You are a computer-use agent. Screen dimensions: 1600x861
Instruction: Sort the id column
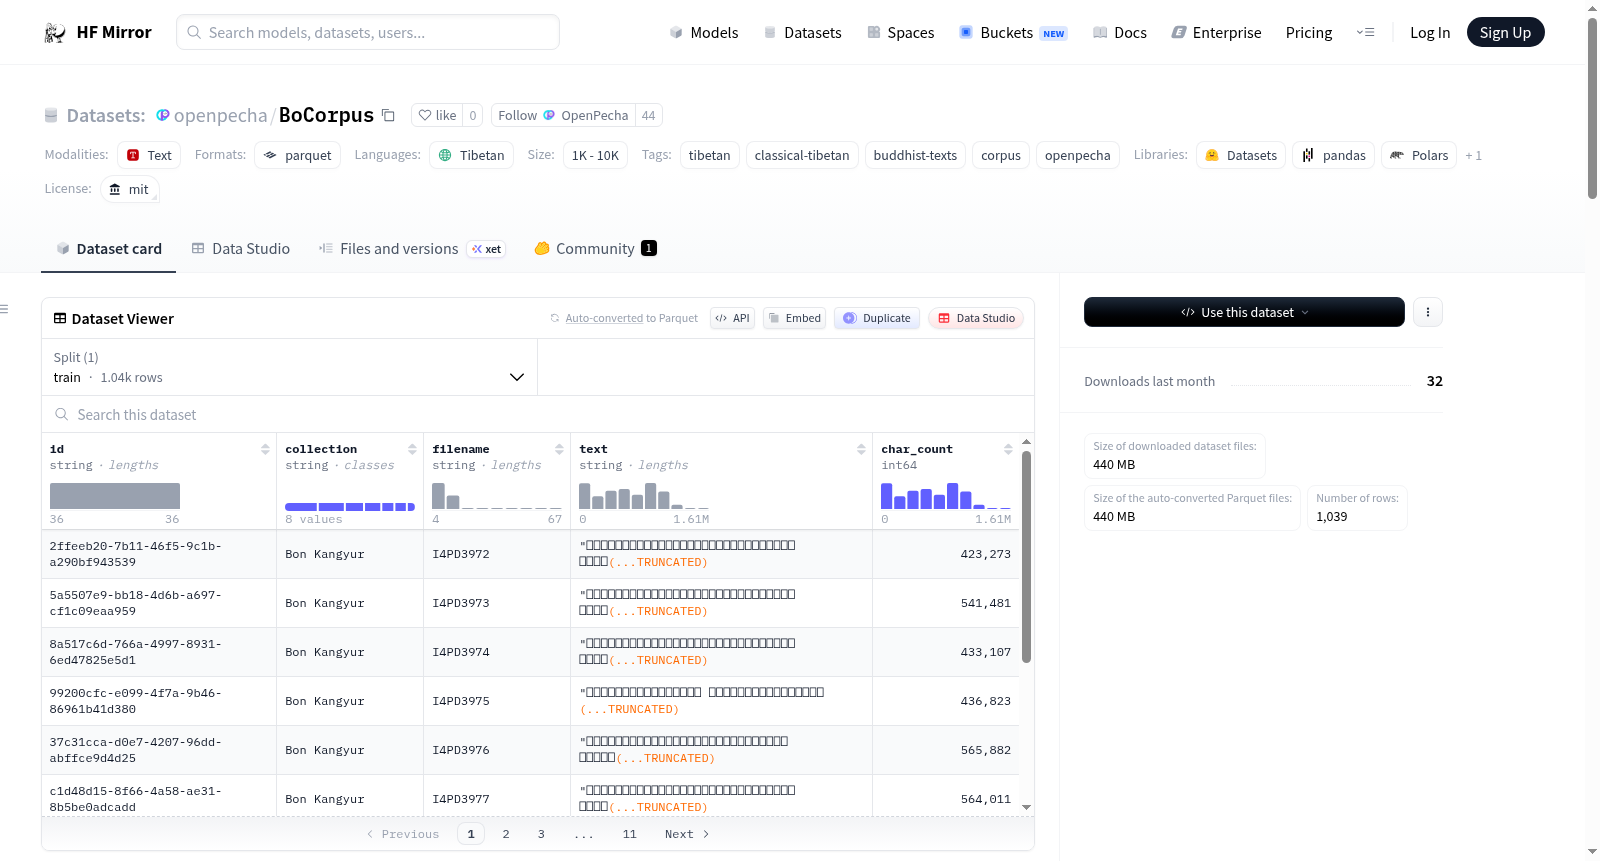265,449
